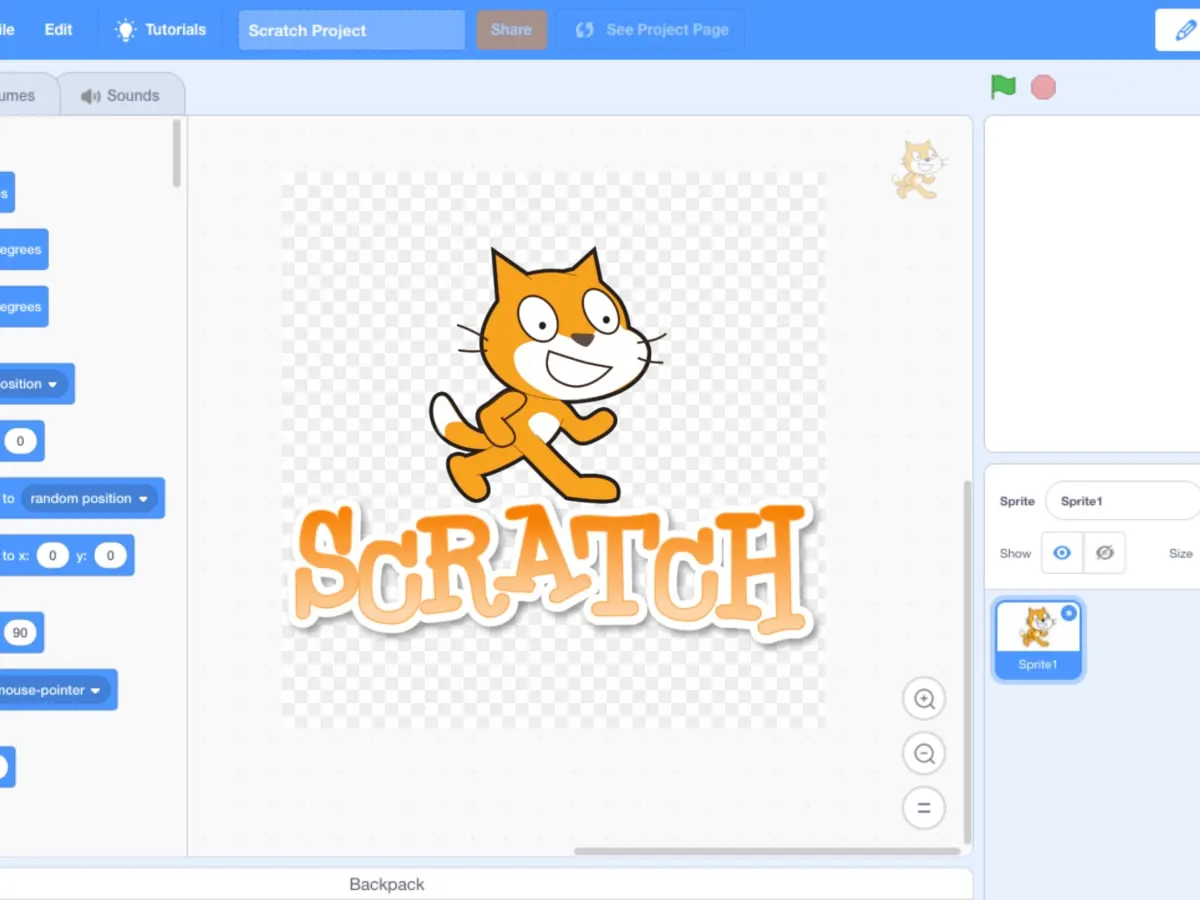Viewport: 1200px width, 900px height.
Task: Open the position dropdown in glide block
Action: point(32,384)
